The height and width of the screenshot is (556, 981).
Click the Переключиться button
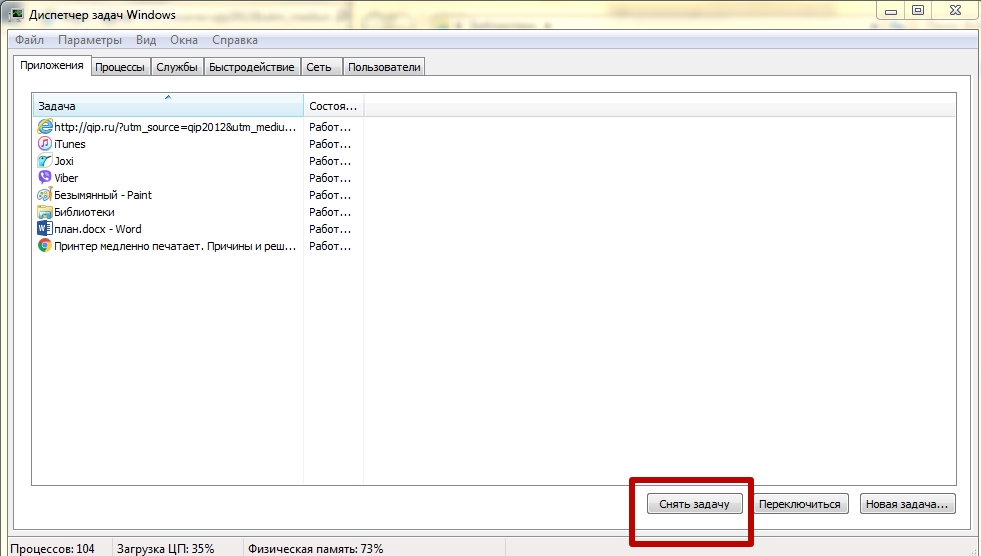(x=800, y=504)
